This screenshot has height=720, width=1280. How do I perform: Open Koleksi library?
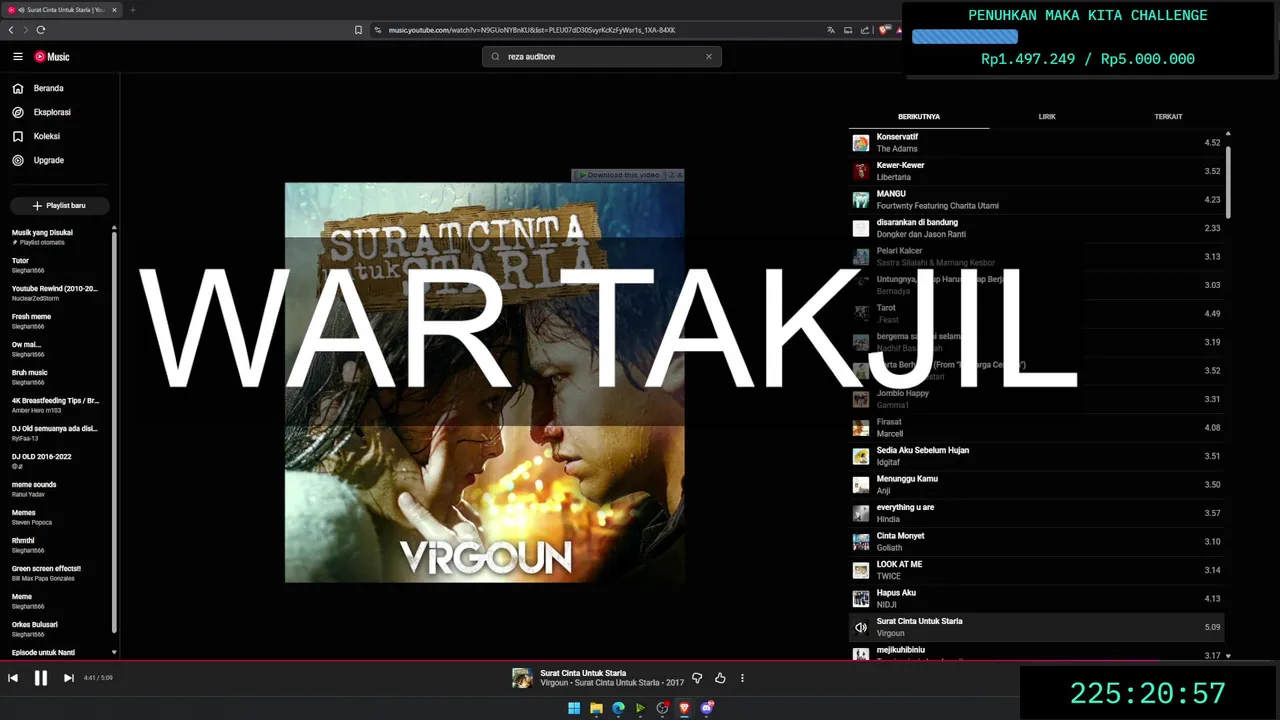point(46,136)
